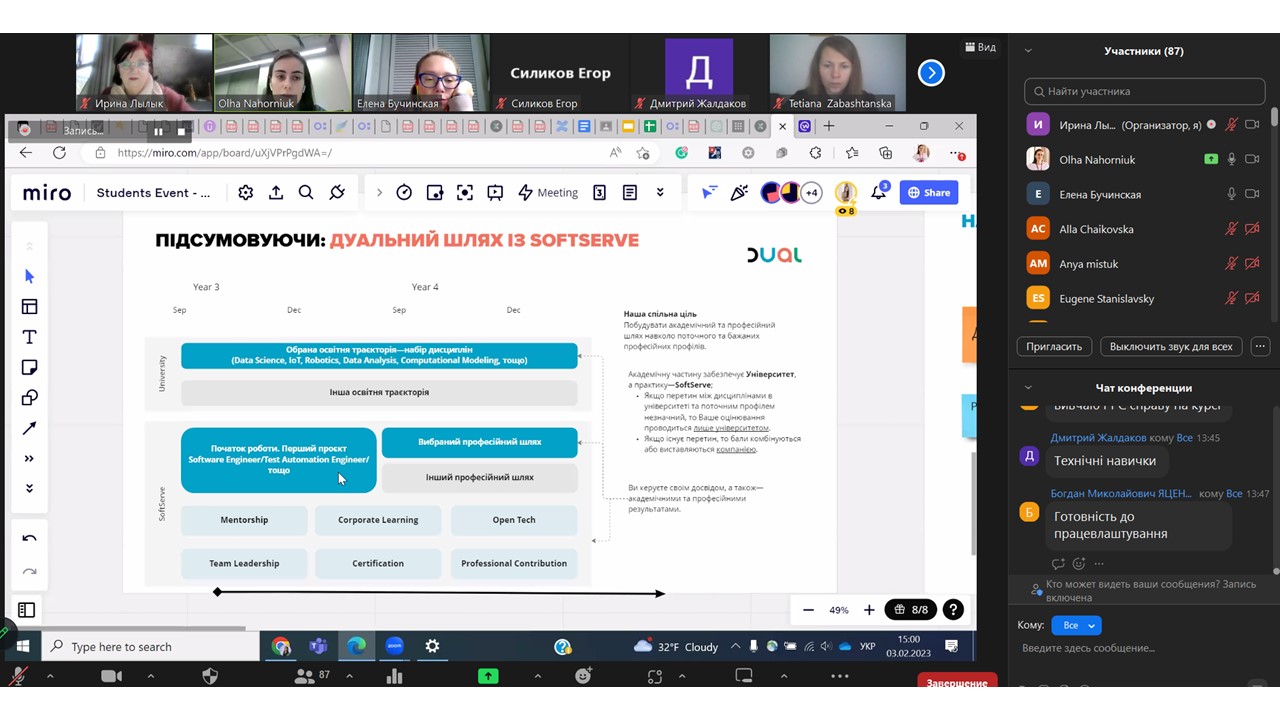1280x720 pixels.
Task: Toggle the Zoom microphone mute button
Action: click(18, 677)
